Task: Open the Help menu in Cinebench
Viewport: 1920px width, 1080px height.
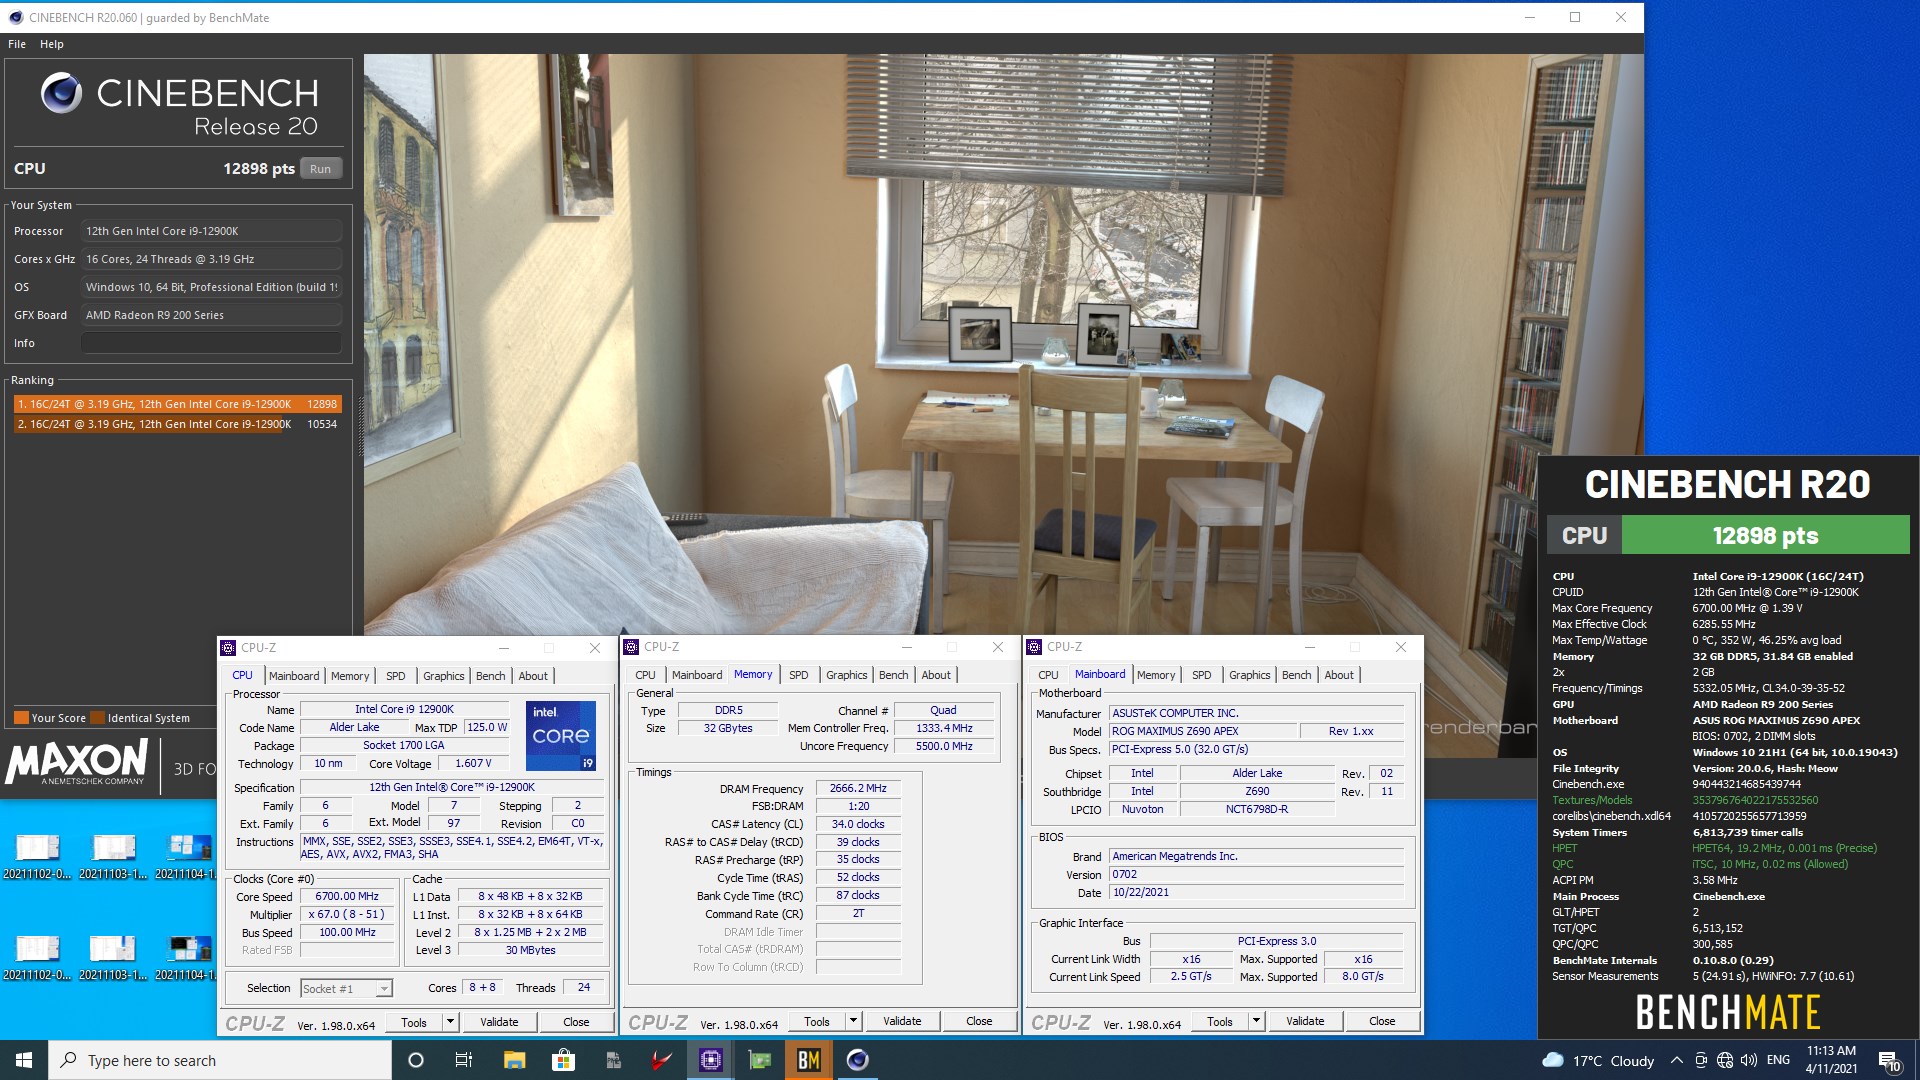Action: pos(52,44)
